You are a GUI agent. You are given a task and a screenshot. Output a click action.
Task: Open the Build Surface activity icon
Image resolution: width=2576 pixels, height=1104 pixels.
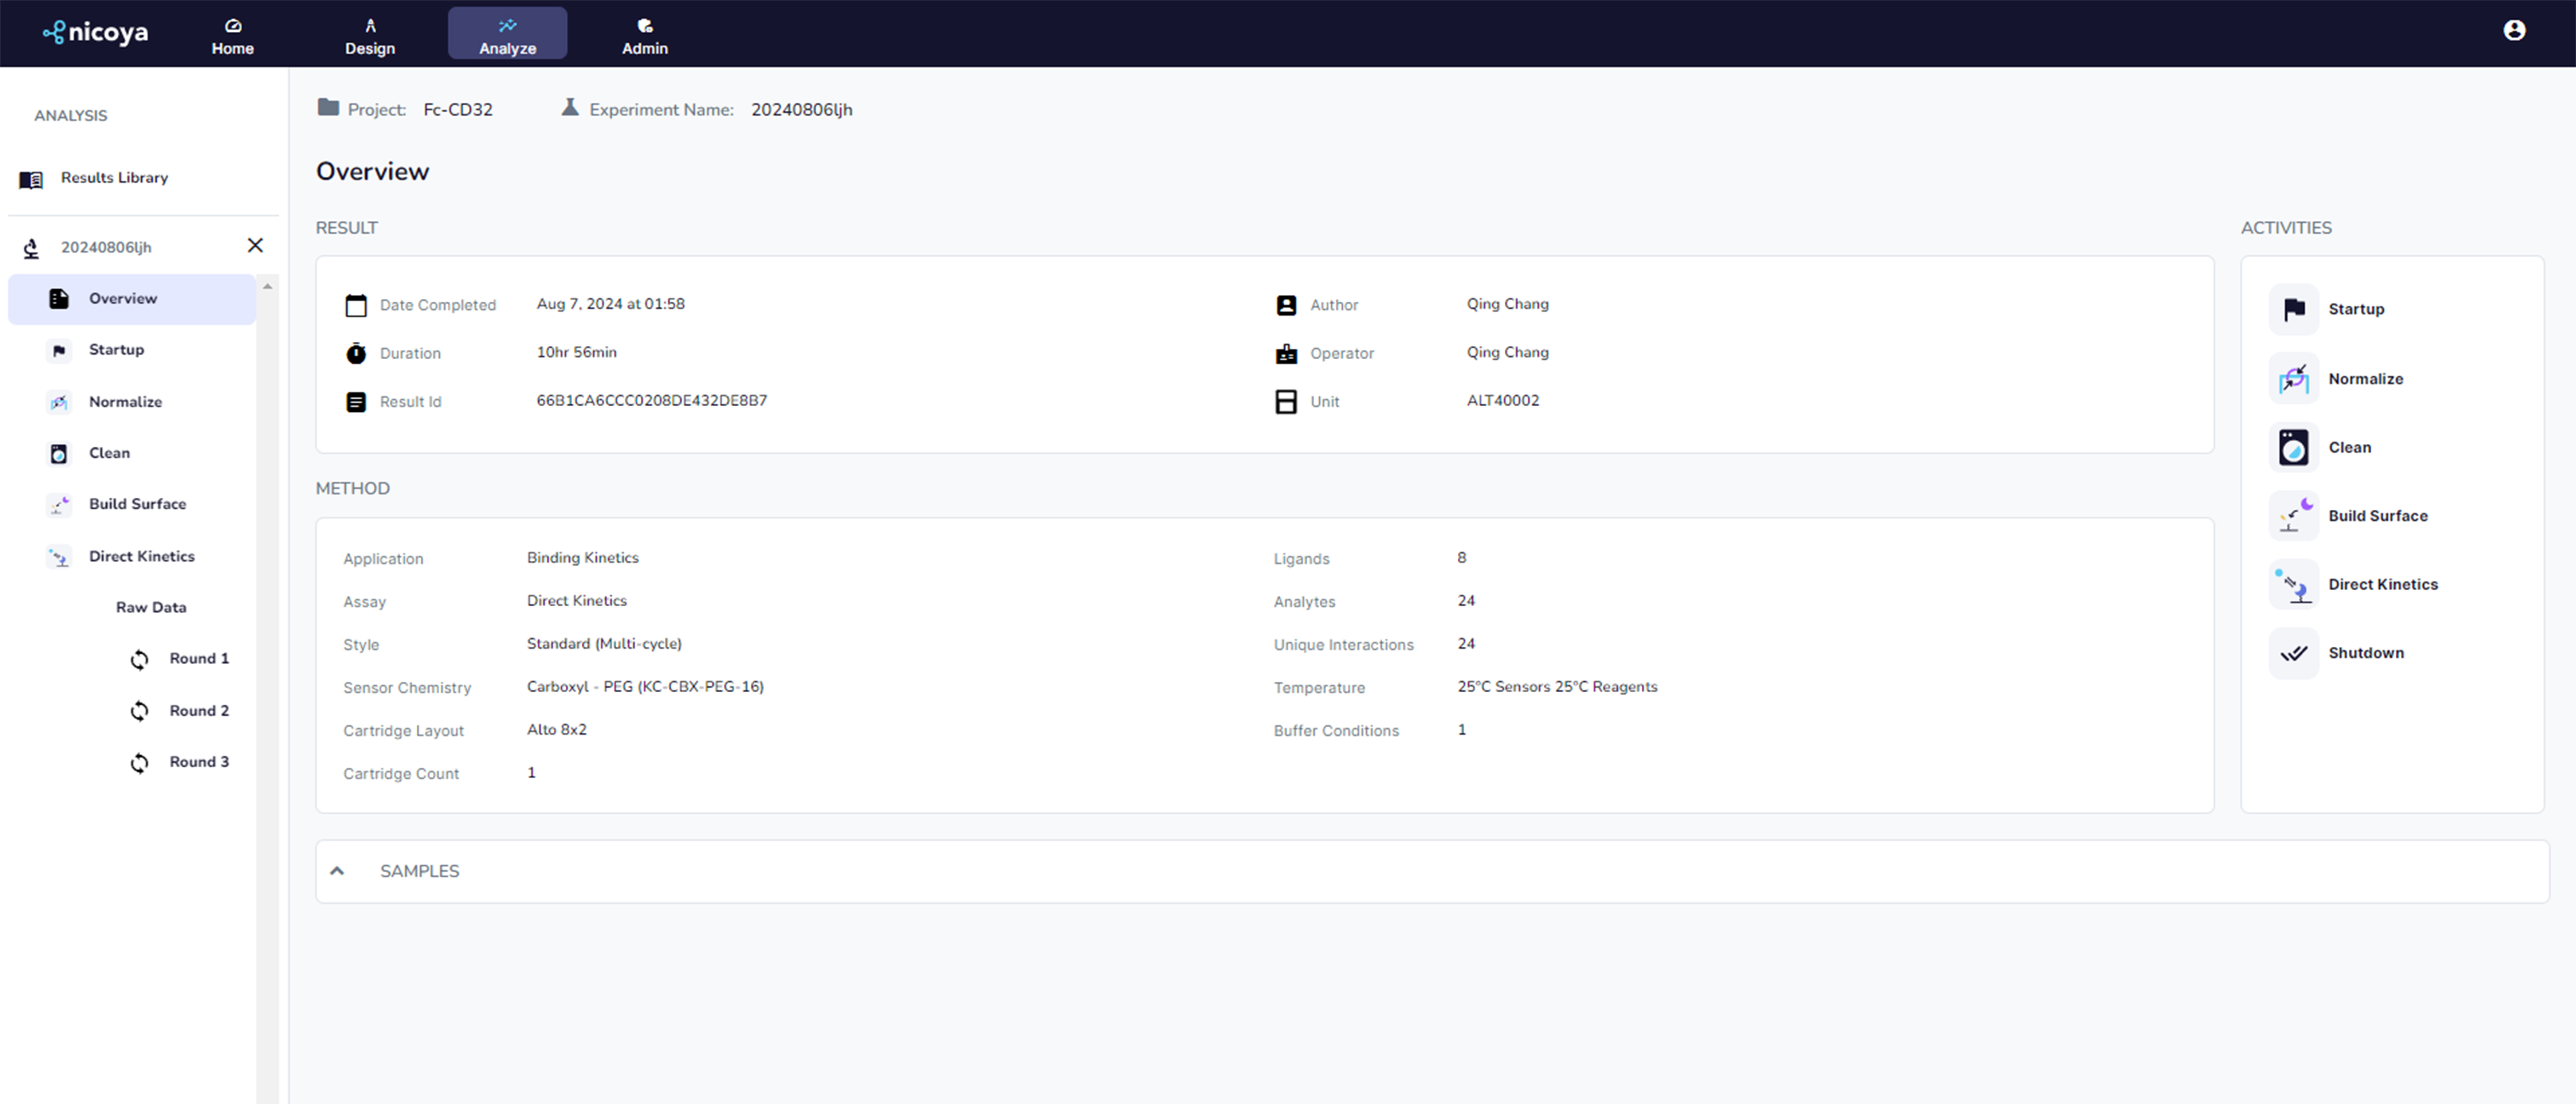pos(2293,516)
